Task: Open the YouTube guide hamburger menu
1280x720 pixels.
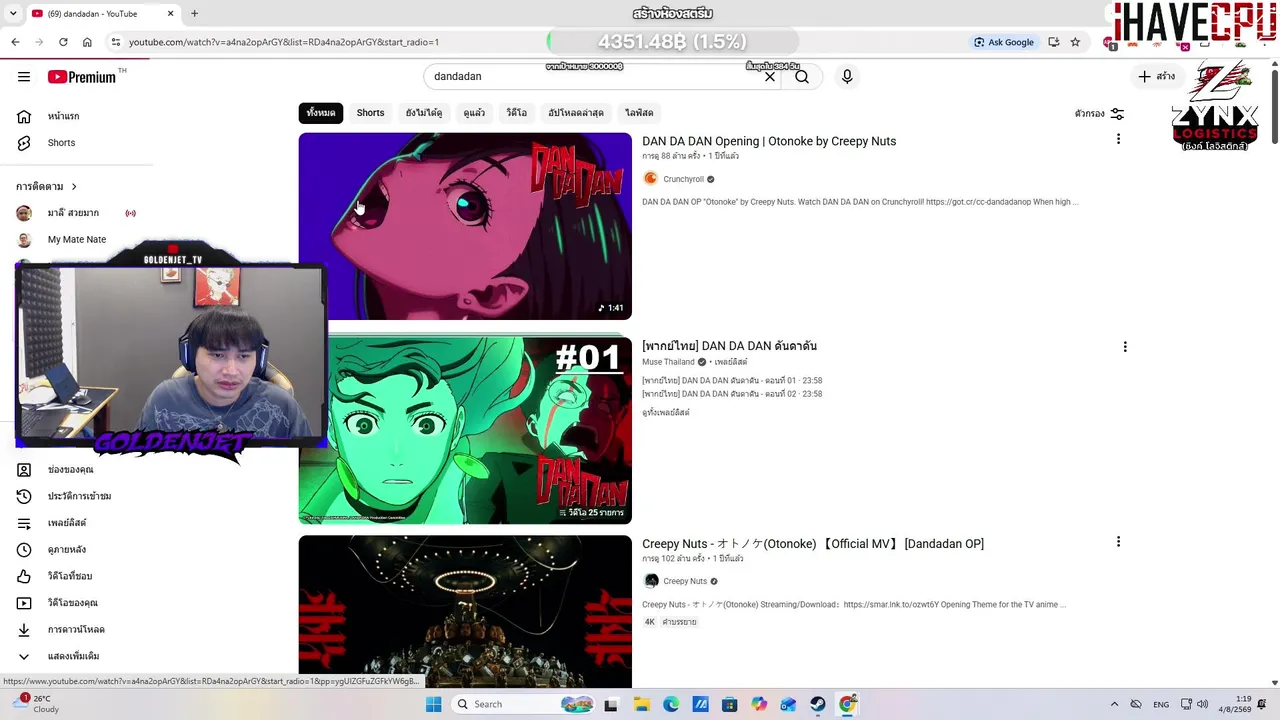Action: tap(24, 77)
